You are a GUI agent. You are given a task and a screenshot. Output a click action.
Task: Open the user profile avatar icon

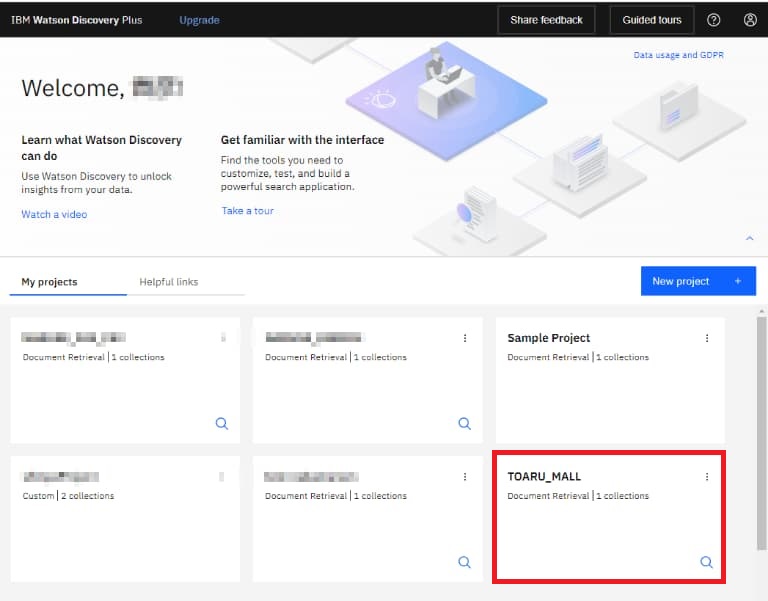tap(750, 20)
